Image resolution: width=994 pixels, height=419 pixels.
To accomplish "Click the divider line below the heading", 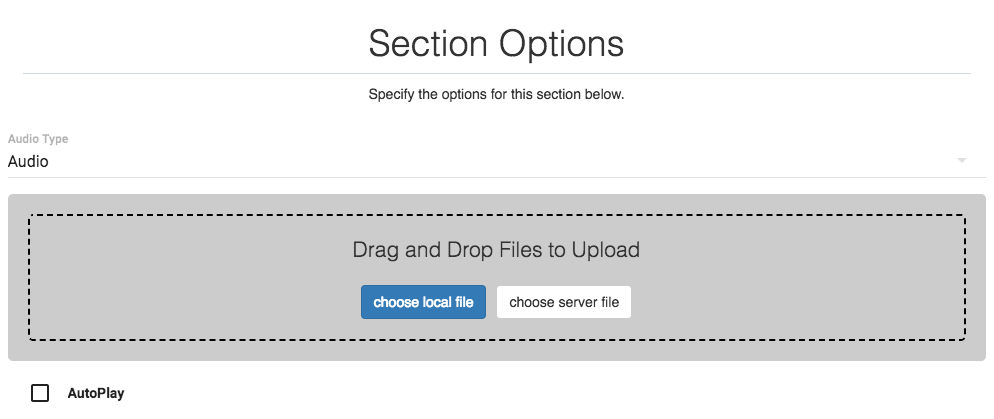I will click(496, 73).
